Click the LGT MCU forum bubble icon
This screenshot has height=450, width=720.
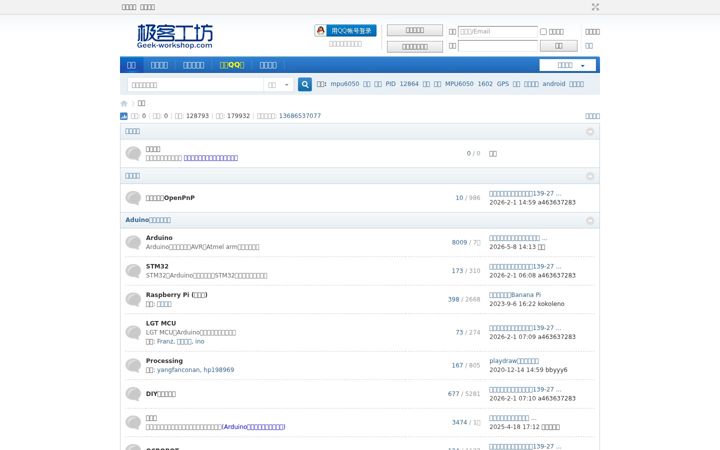tap(133, 332)
